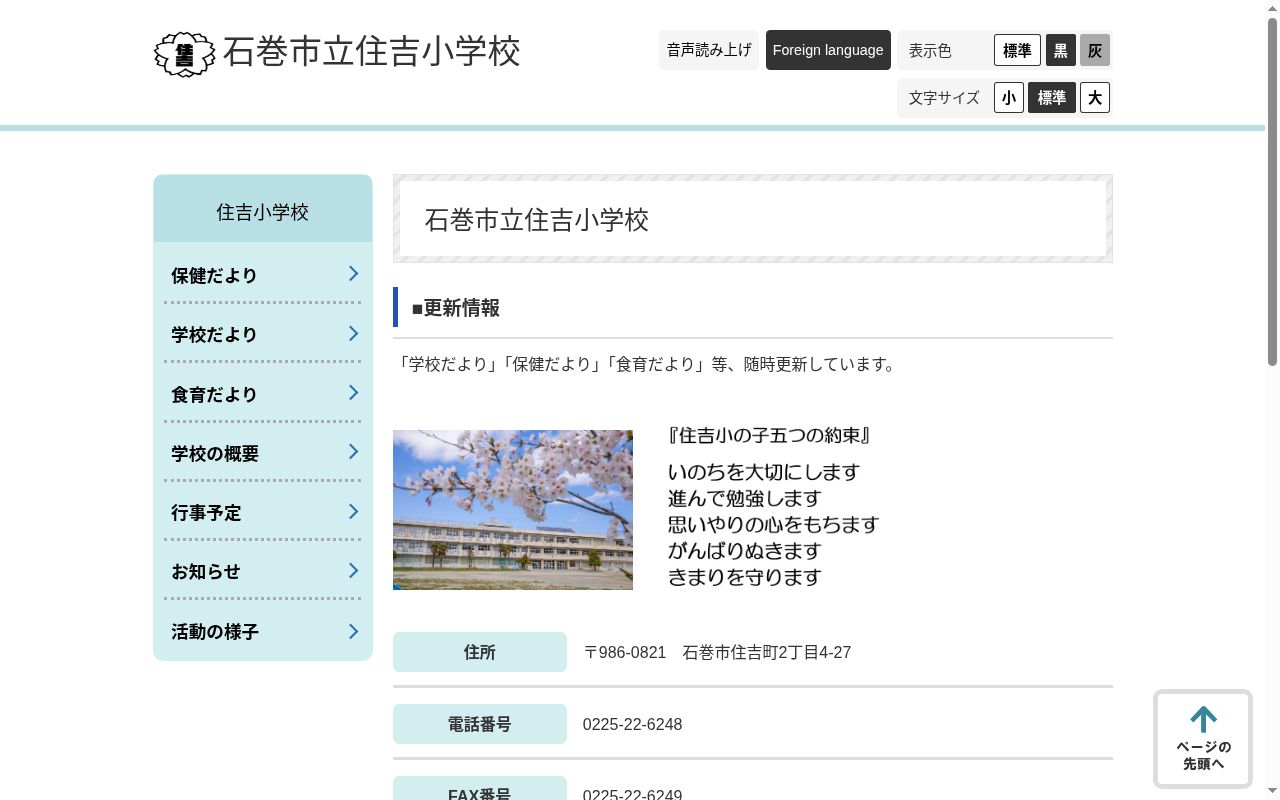The width and height of the screenshot is (1280, 800).
Task: Click the 住所 label cell
Action: click(480, 652)
